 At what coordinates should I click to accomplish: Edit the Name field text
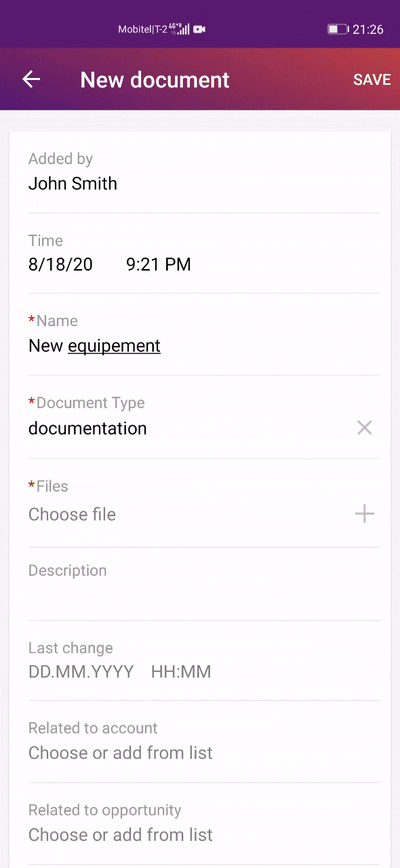click(94, 347)
